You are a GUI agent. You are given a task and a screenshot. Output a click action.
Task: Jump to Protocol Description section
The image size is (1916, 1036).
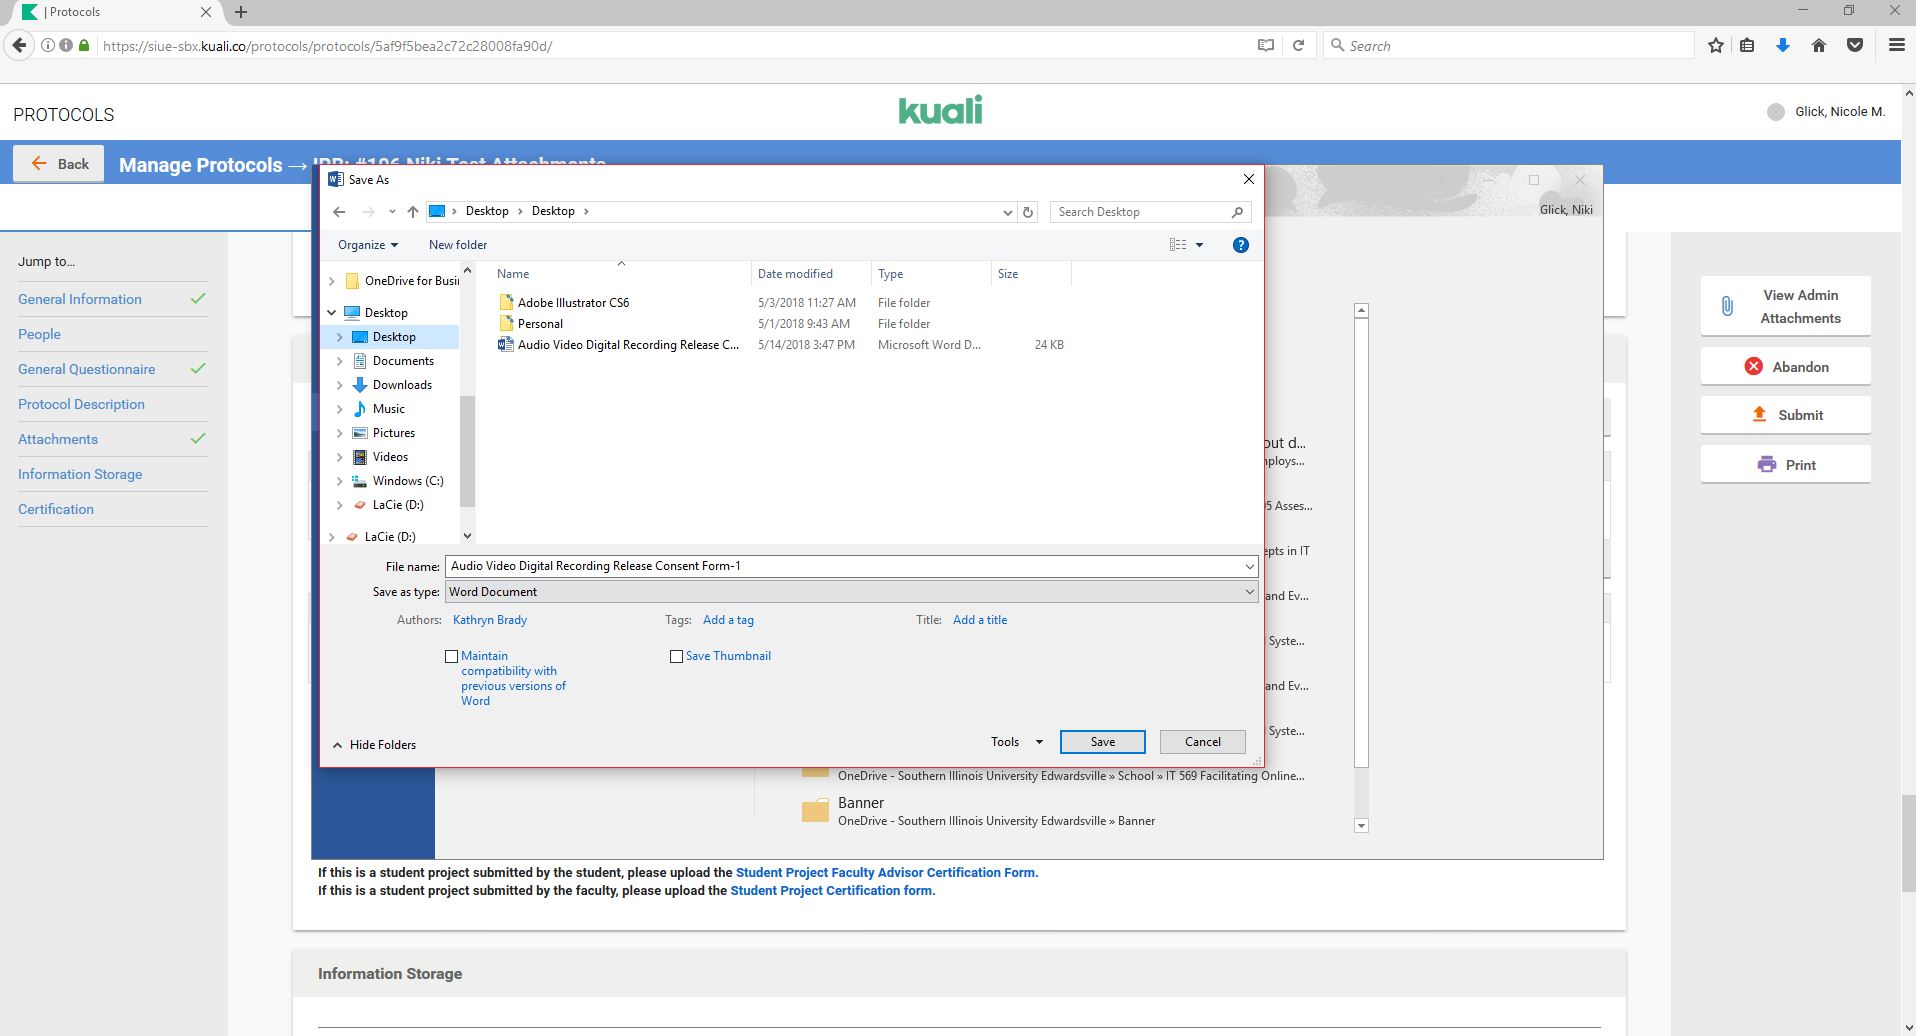(81, 404)
